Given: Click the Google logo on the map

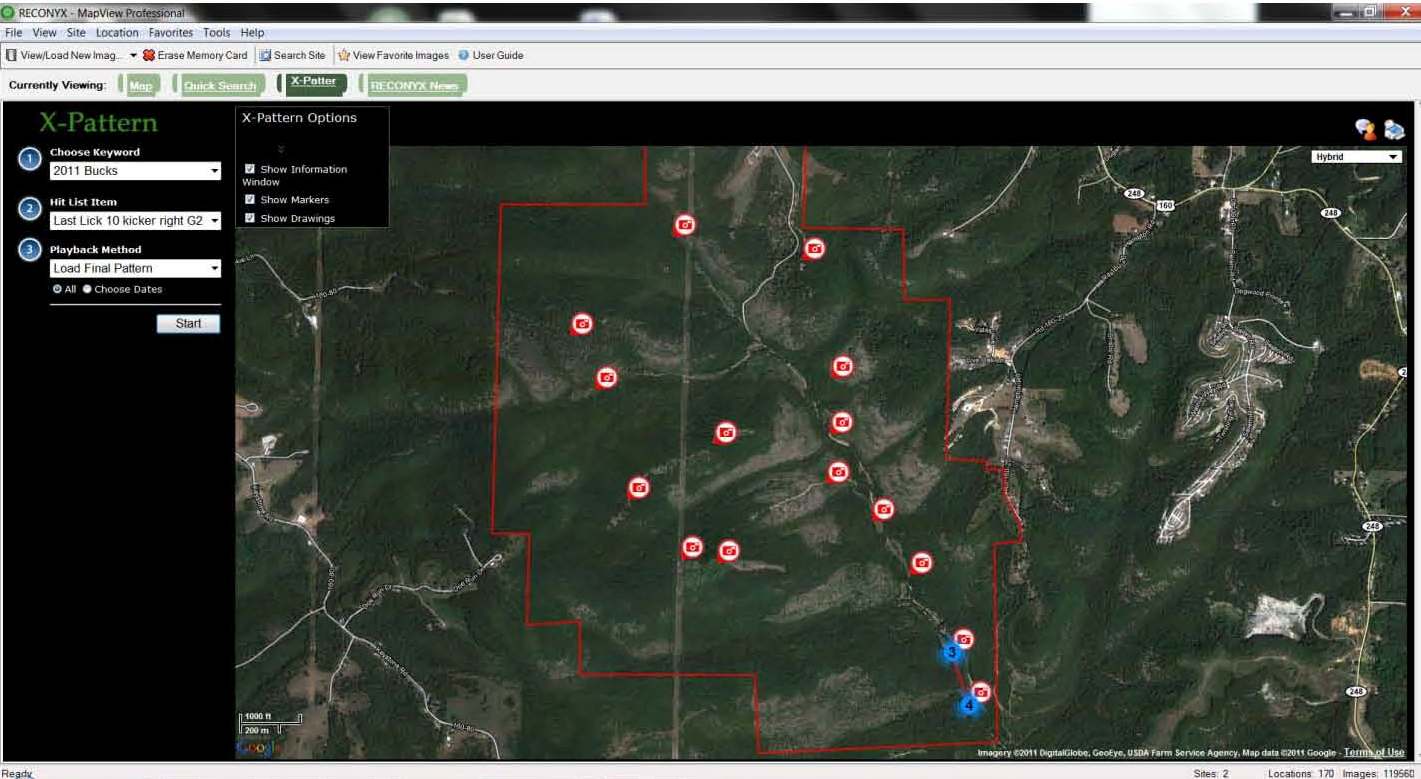Looking at the screenshot, I should point(258,748).
